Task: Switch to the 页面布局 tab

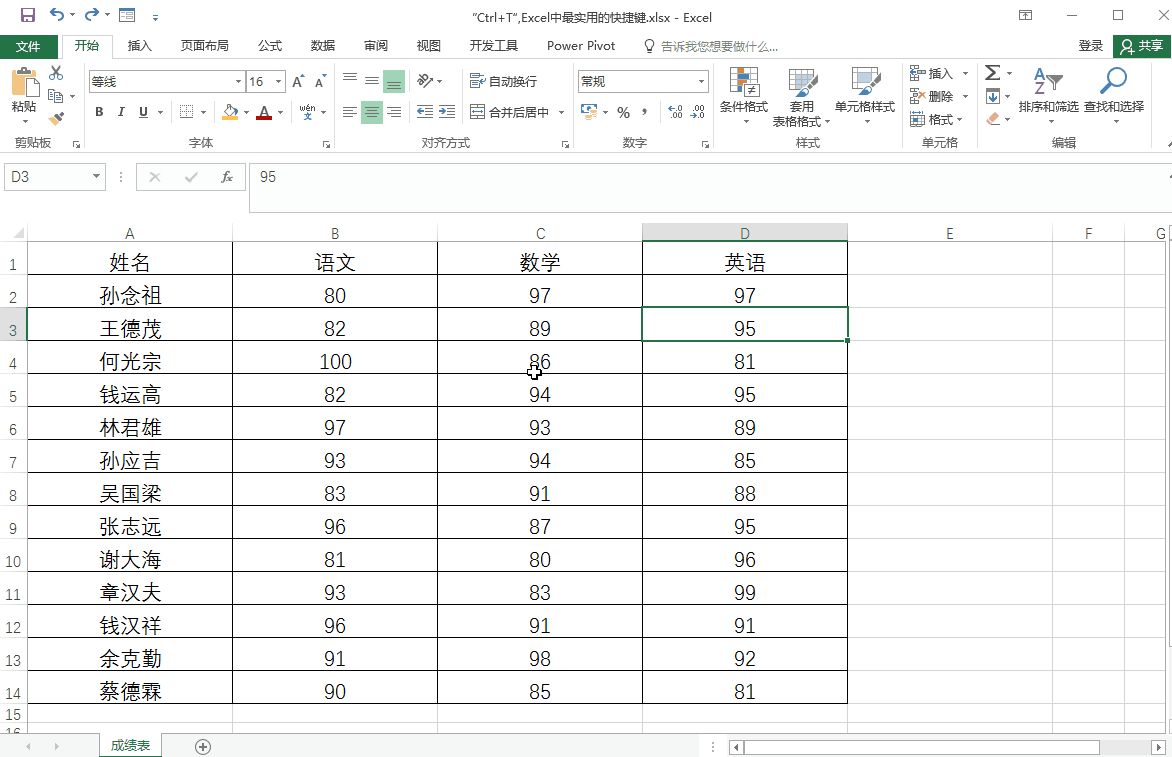Action: pos(205,46)
